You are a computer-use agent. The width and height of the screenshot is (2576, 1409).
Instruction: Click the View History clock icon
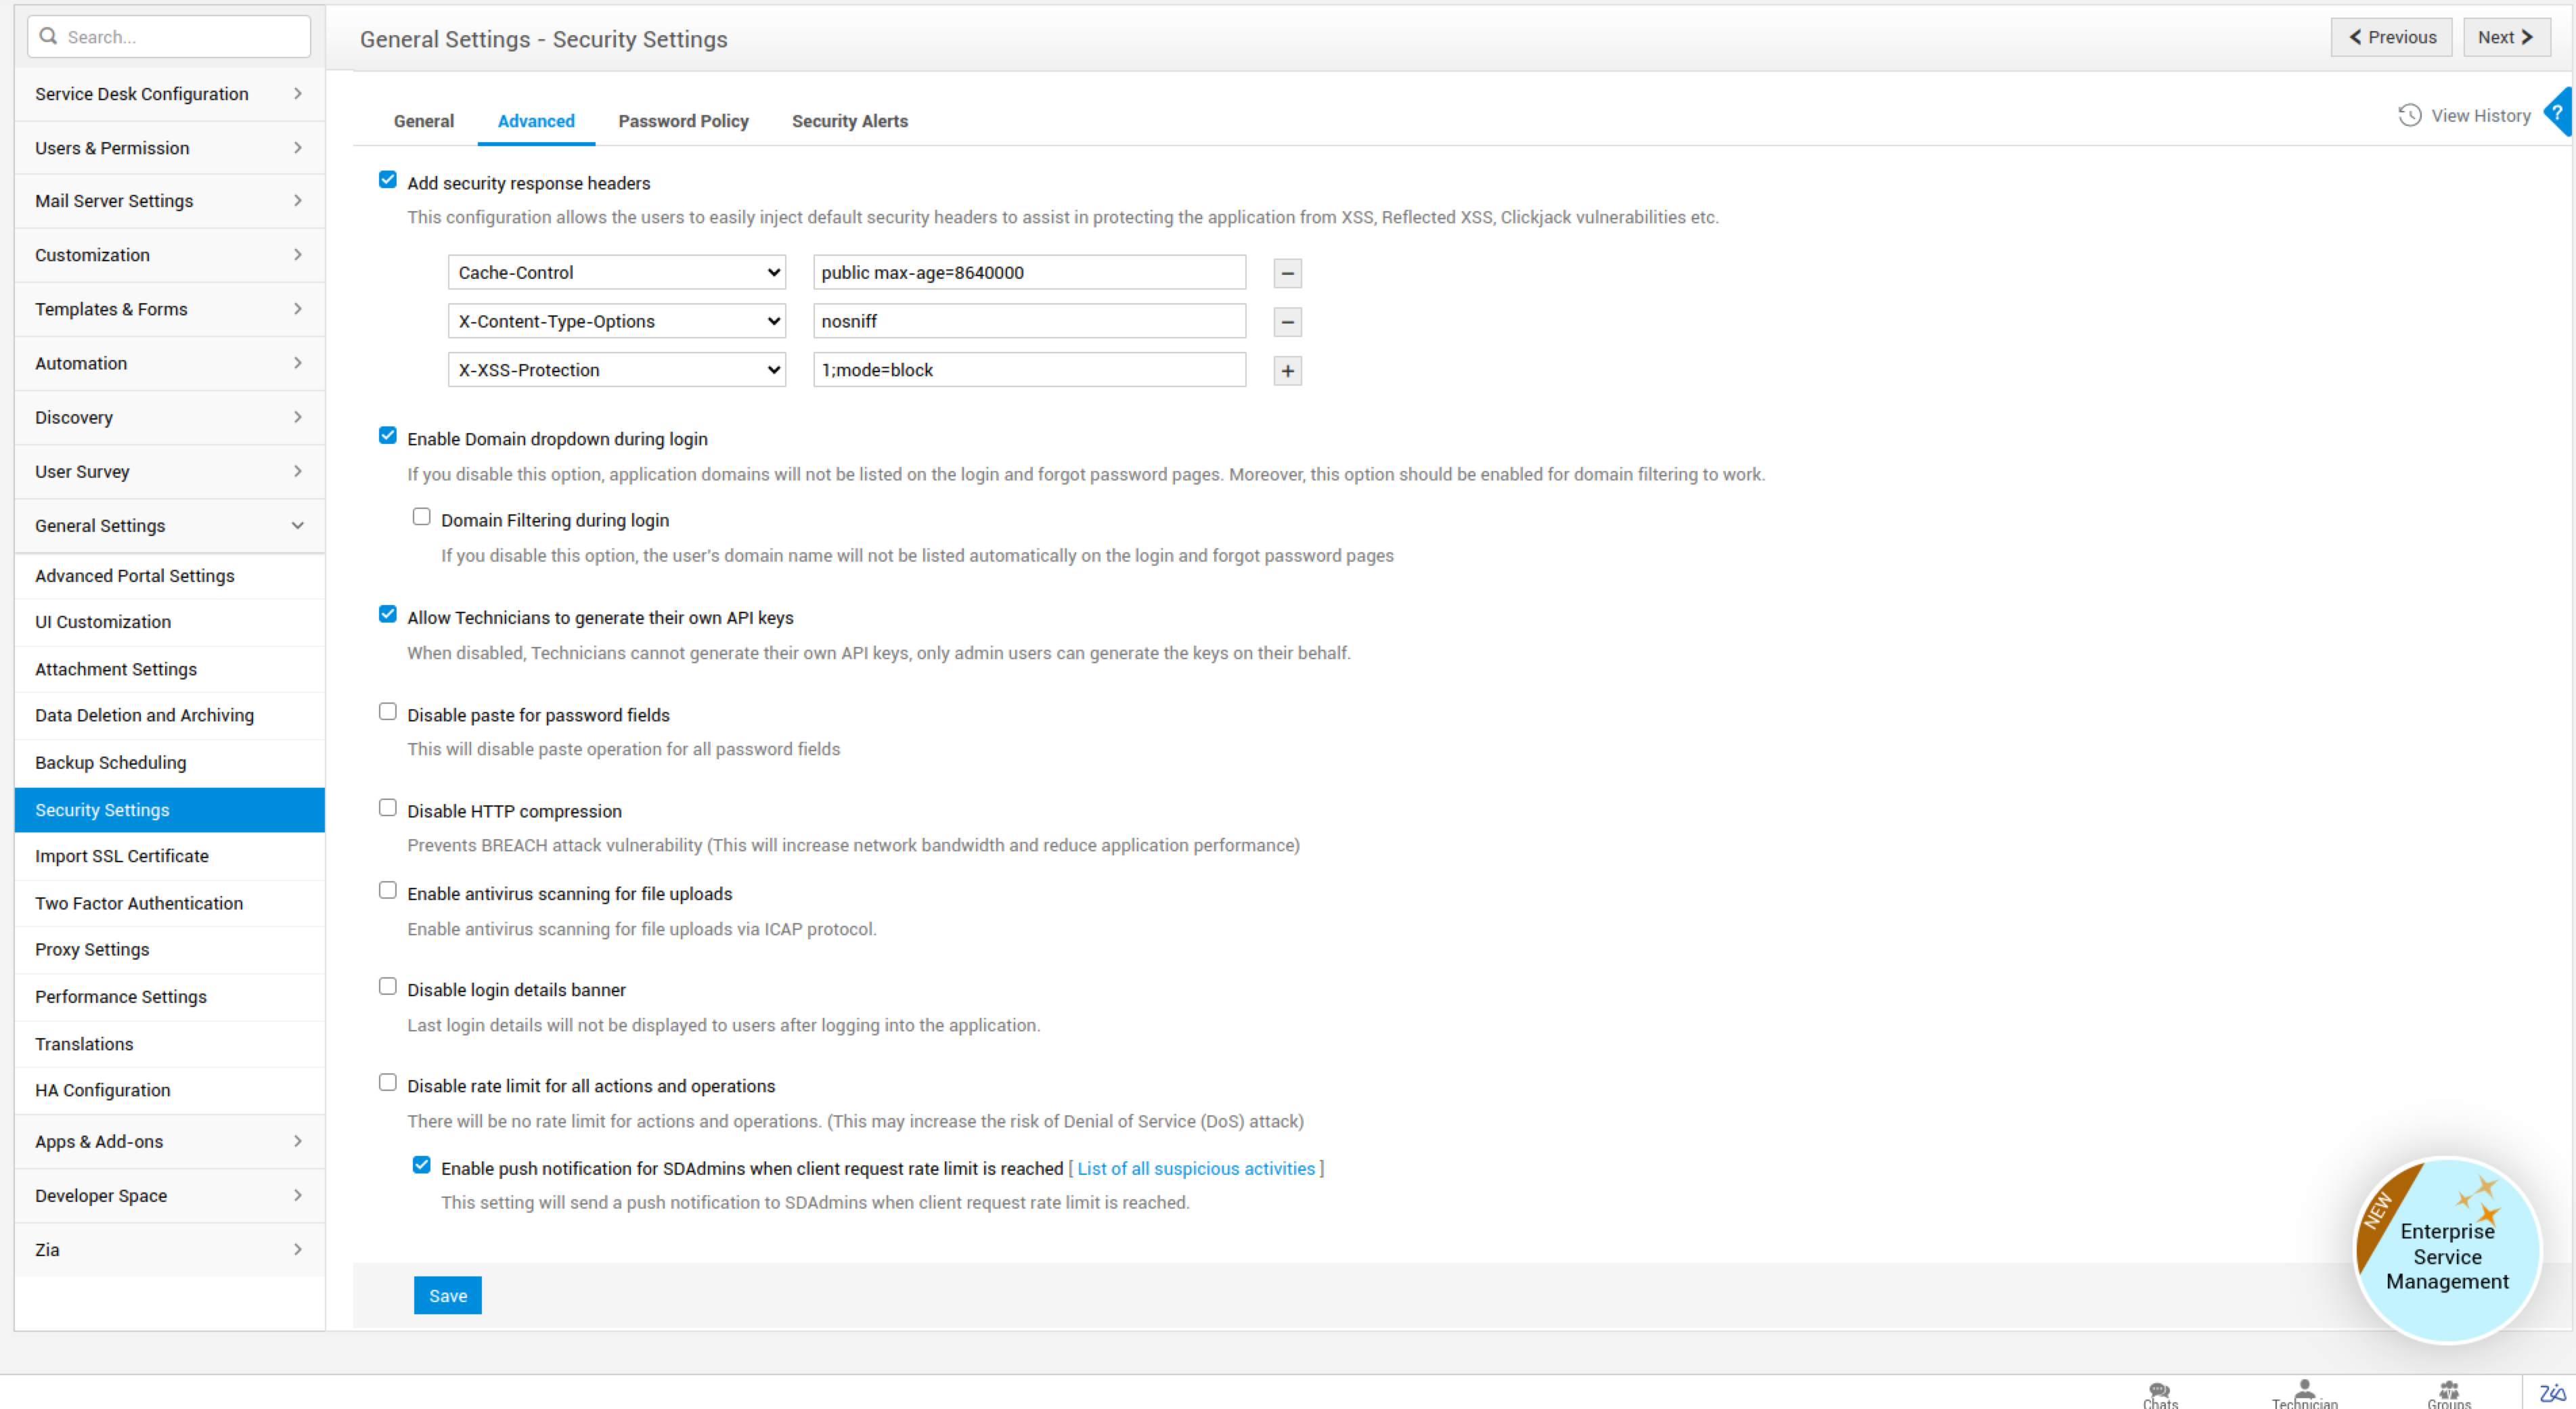[x=2410, y=115]
